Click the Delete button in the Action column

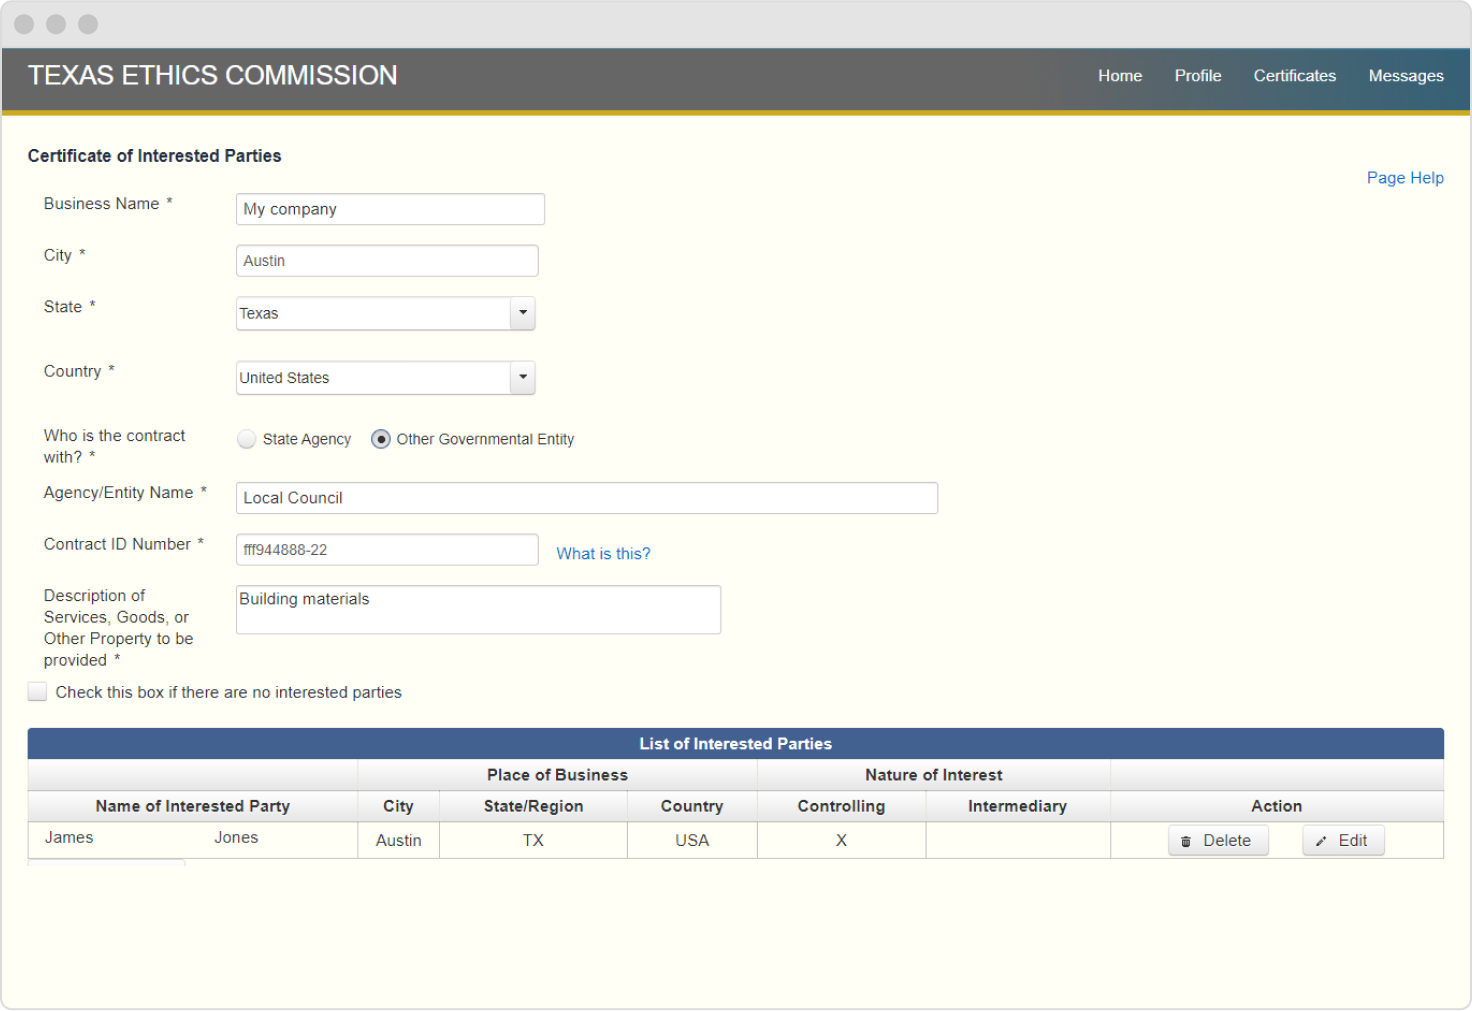point(1218,840)
